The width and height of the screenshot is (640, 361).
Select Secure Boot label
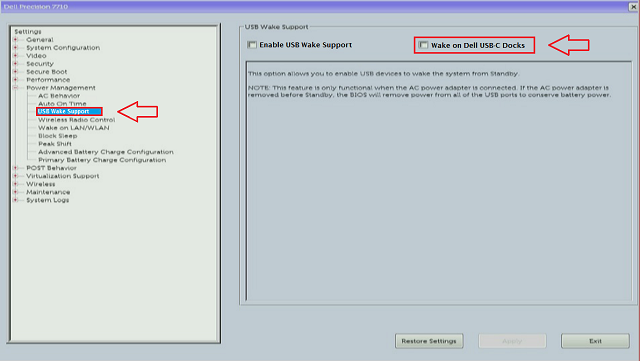tap(47, 71)
